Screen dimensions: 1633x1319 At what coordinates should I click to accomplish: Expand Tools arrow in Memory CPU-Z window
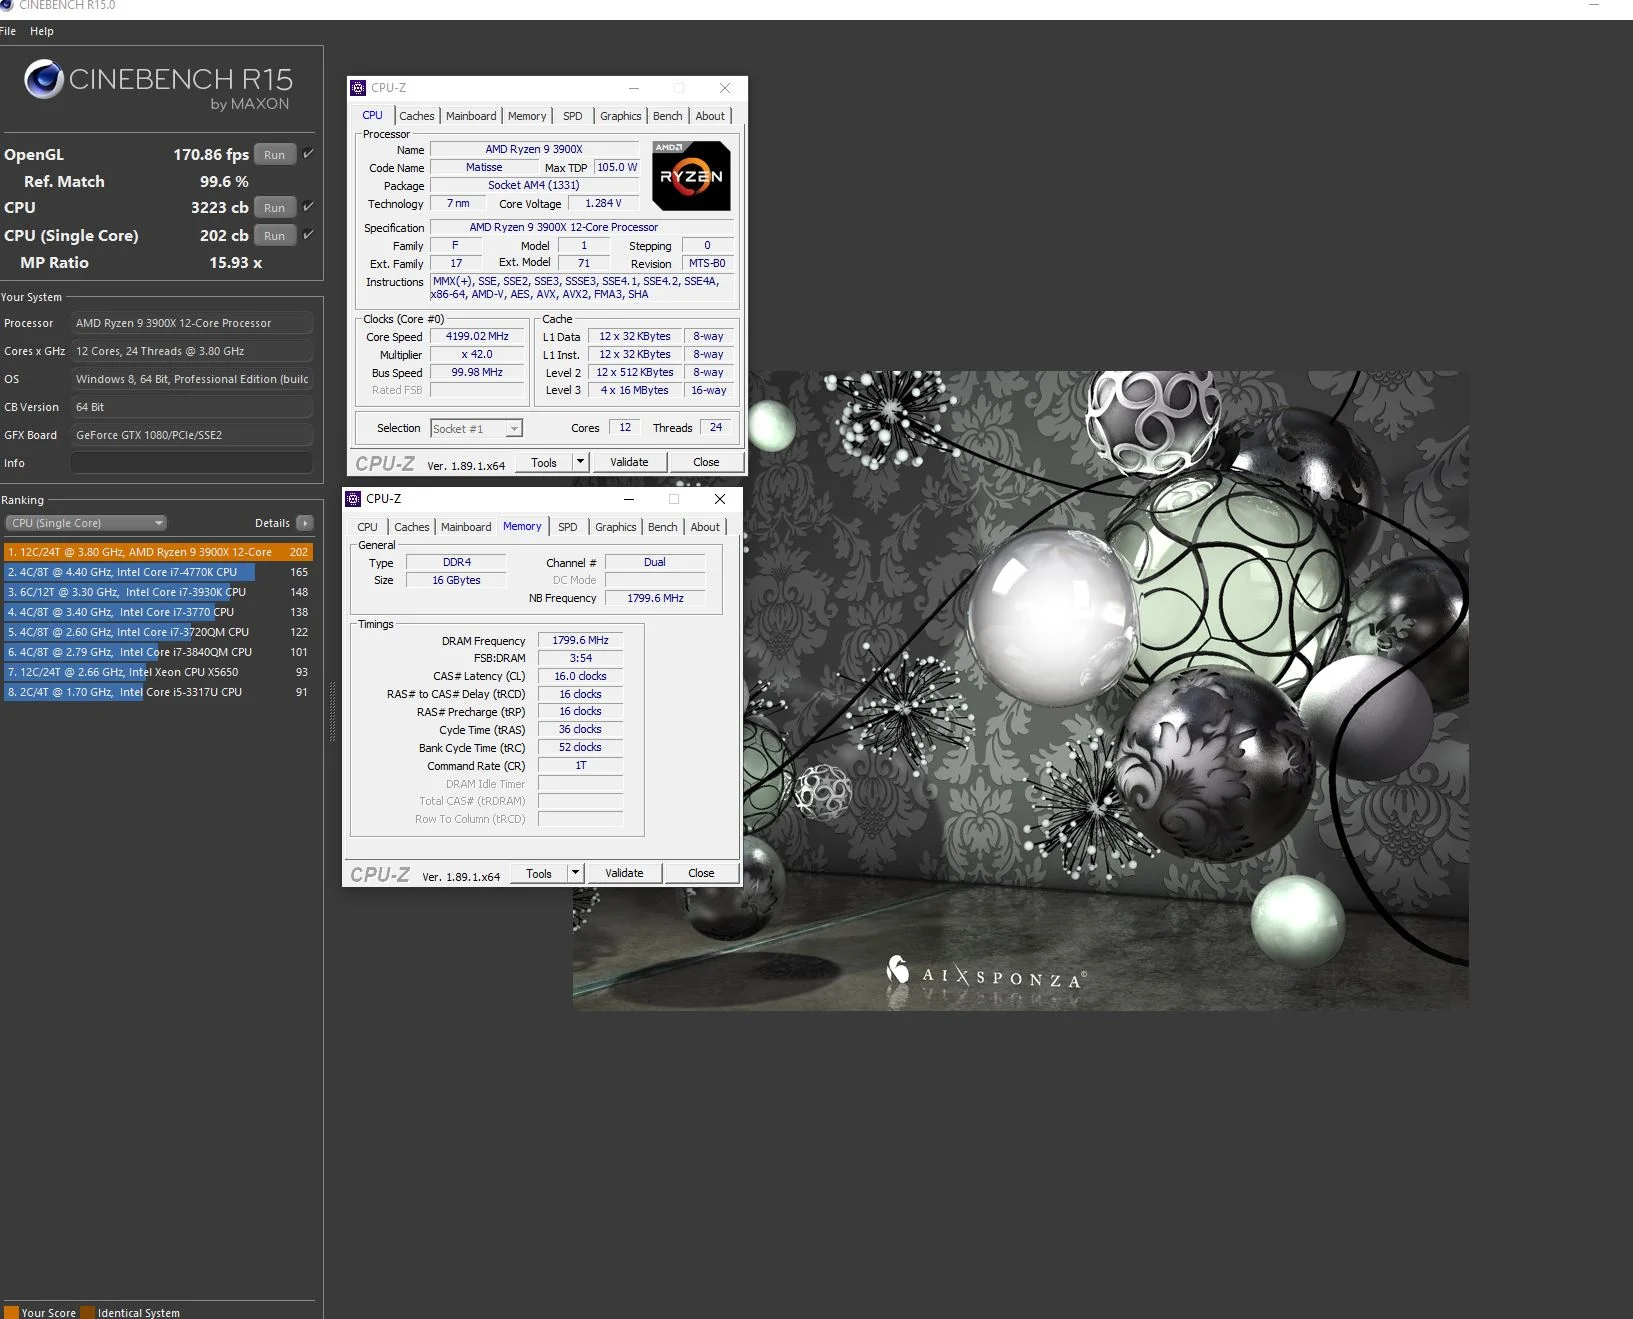[x=575, y=873]
